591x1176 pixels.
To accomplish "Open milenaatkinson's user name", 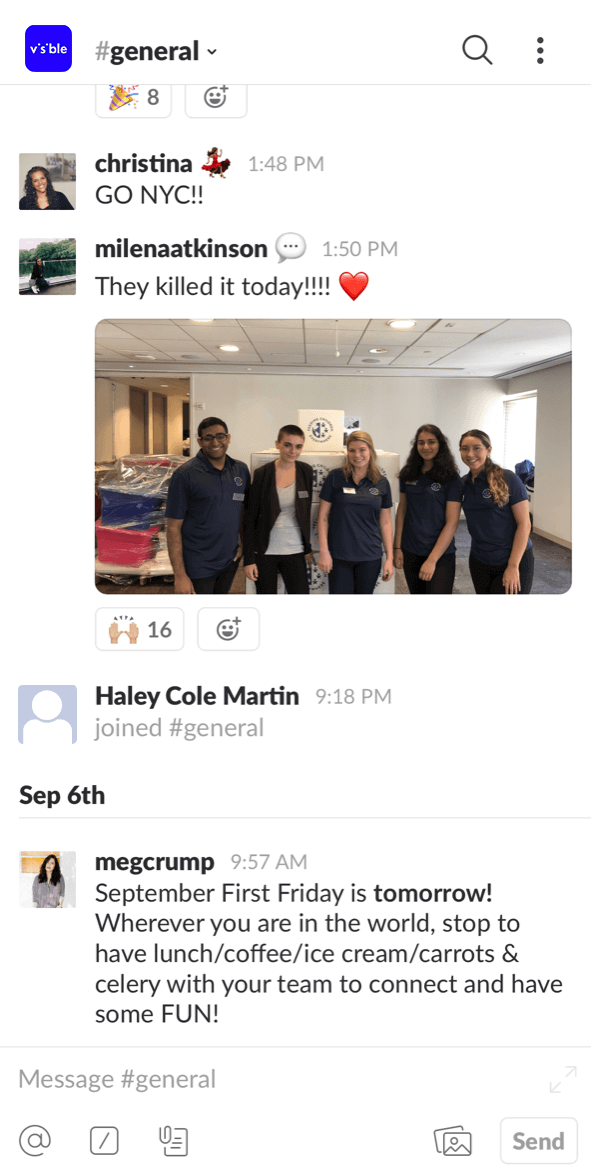I will point(182,248).
